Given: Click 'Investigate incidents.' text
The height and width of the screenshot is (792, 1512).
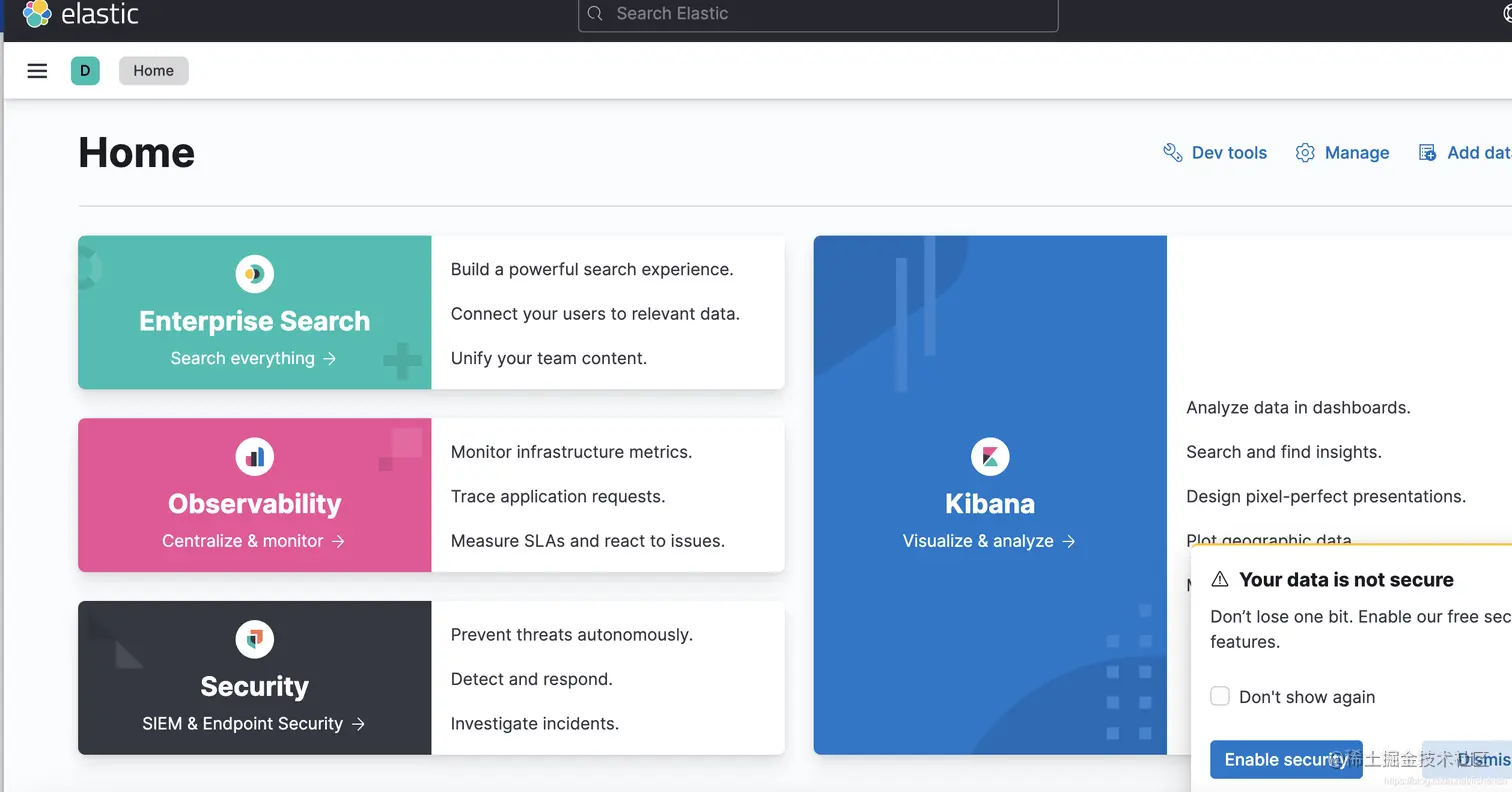Looking at the screenshot, I should click(x=535, y=723).
